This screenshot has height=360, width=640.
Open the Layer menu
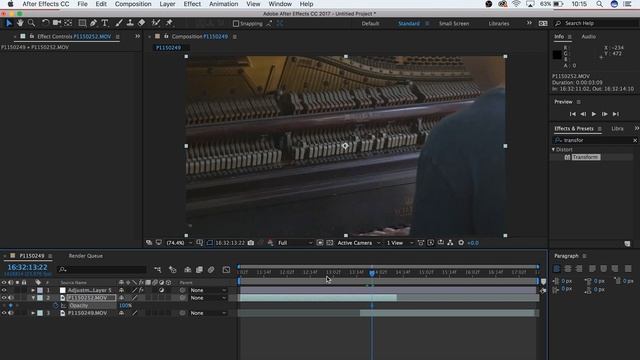click(x=167, y=4)
